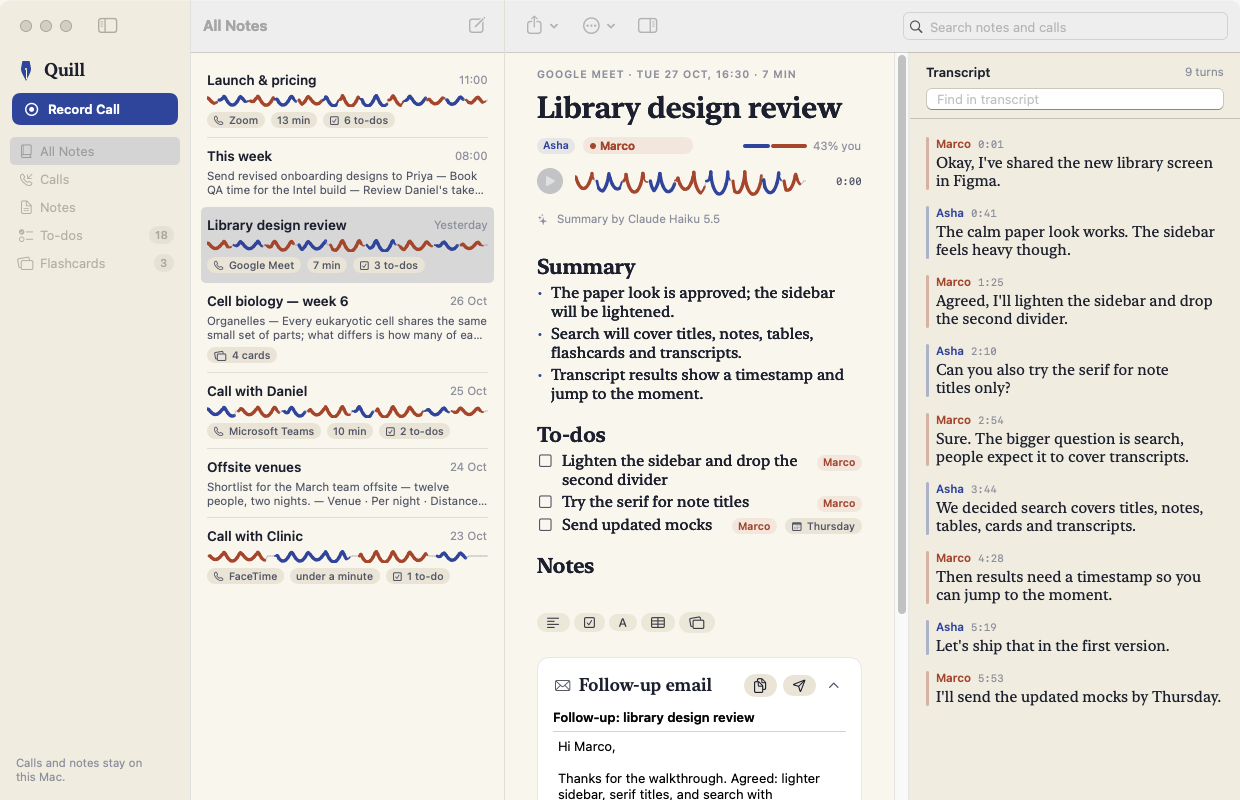Screen dimensions: 1240x800
Task: Click the Marco participant chip under title
Action: (637, 146)
